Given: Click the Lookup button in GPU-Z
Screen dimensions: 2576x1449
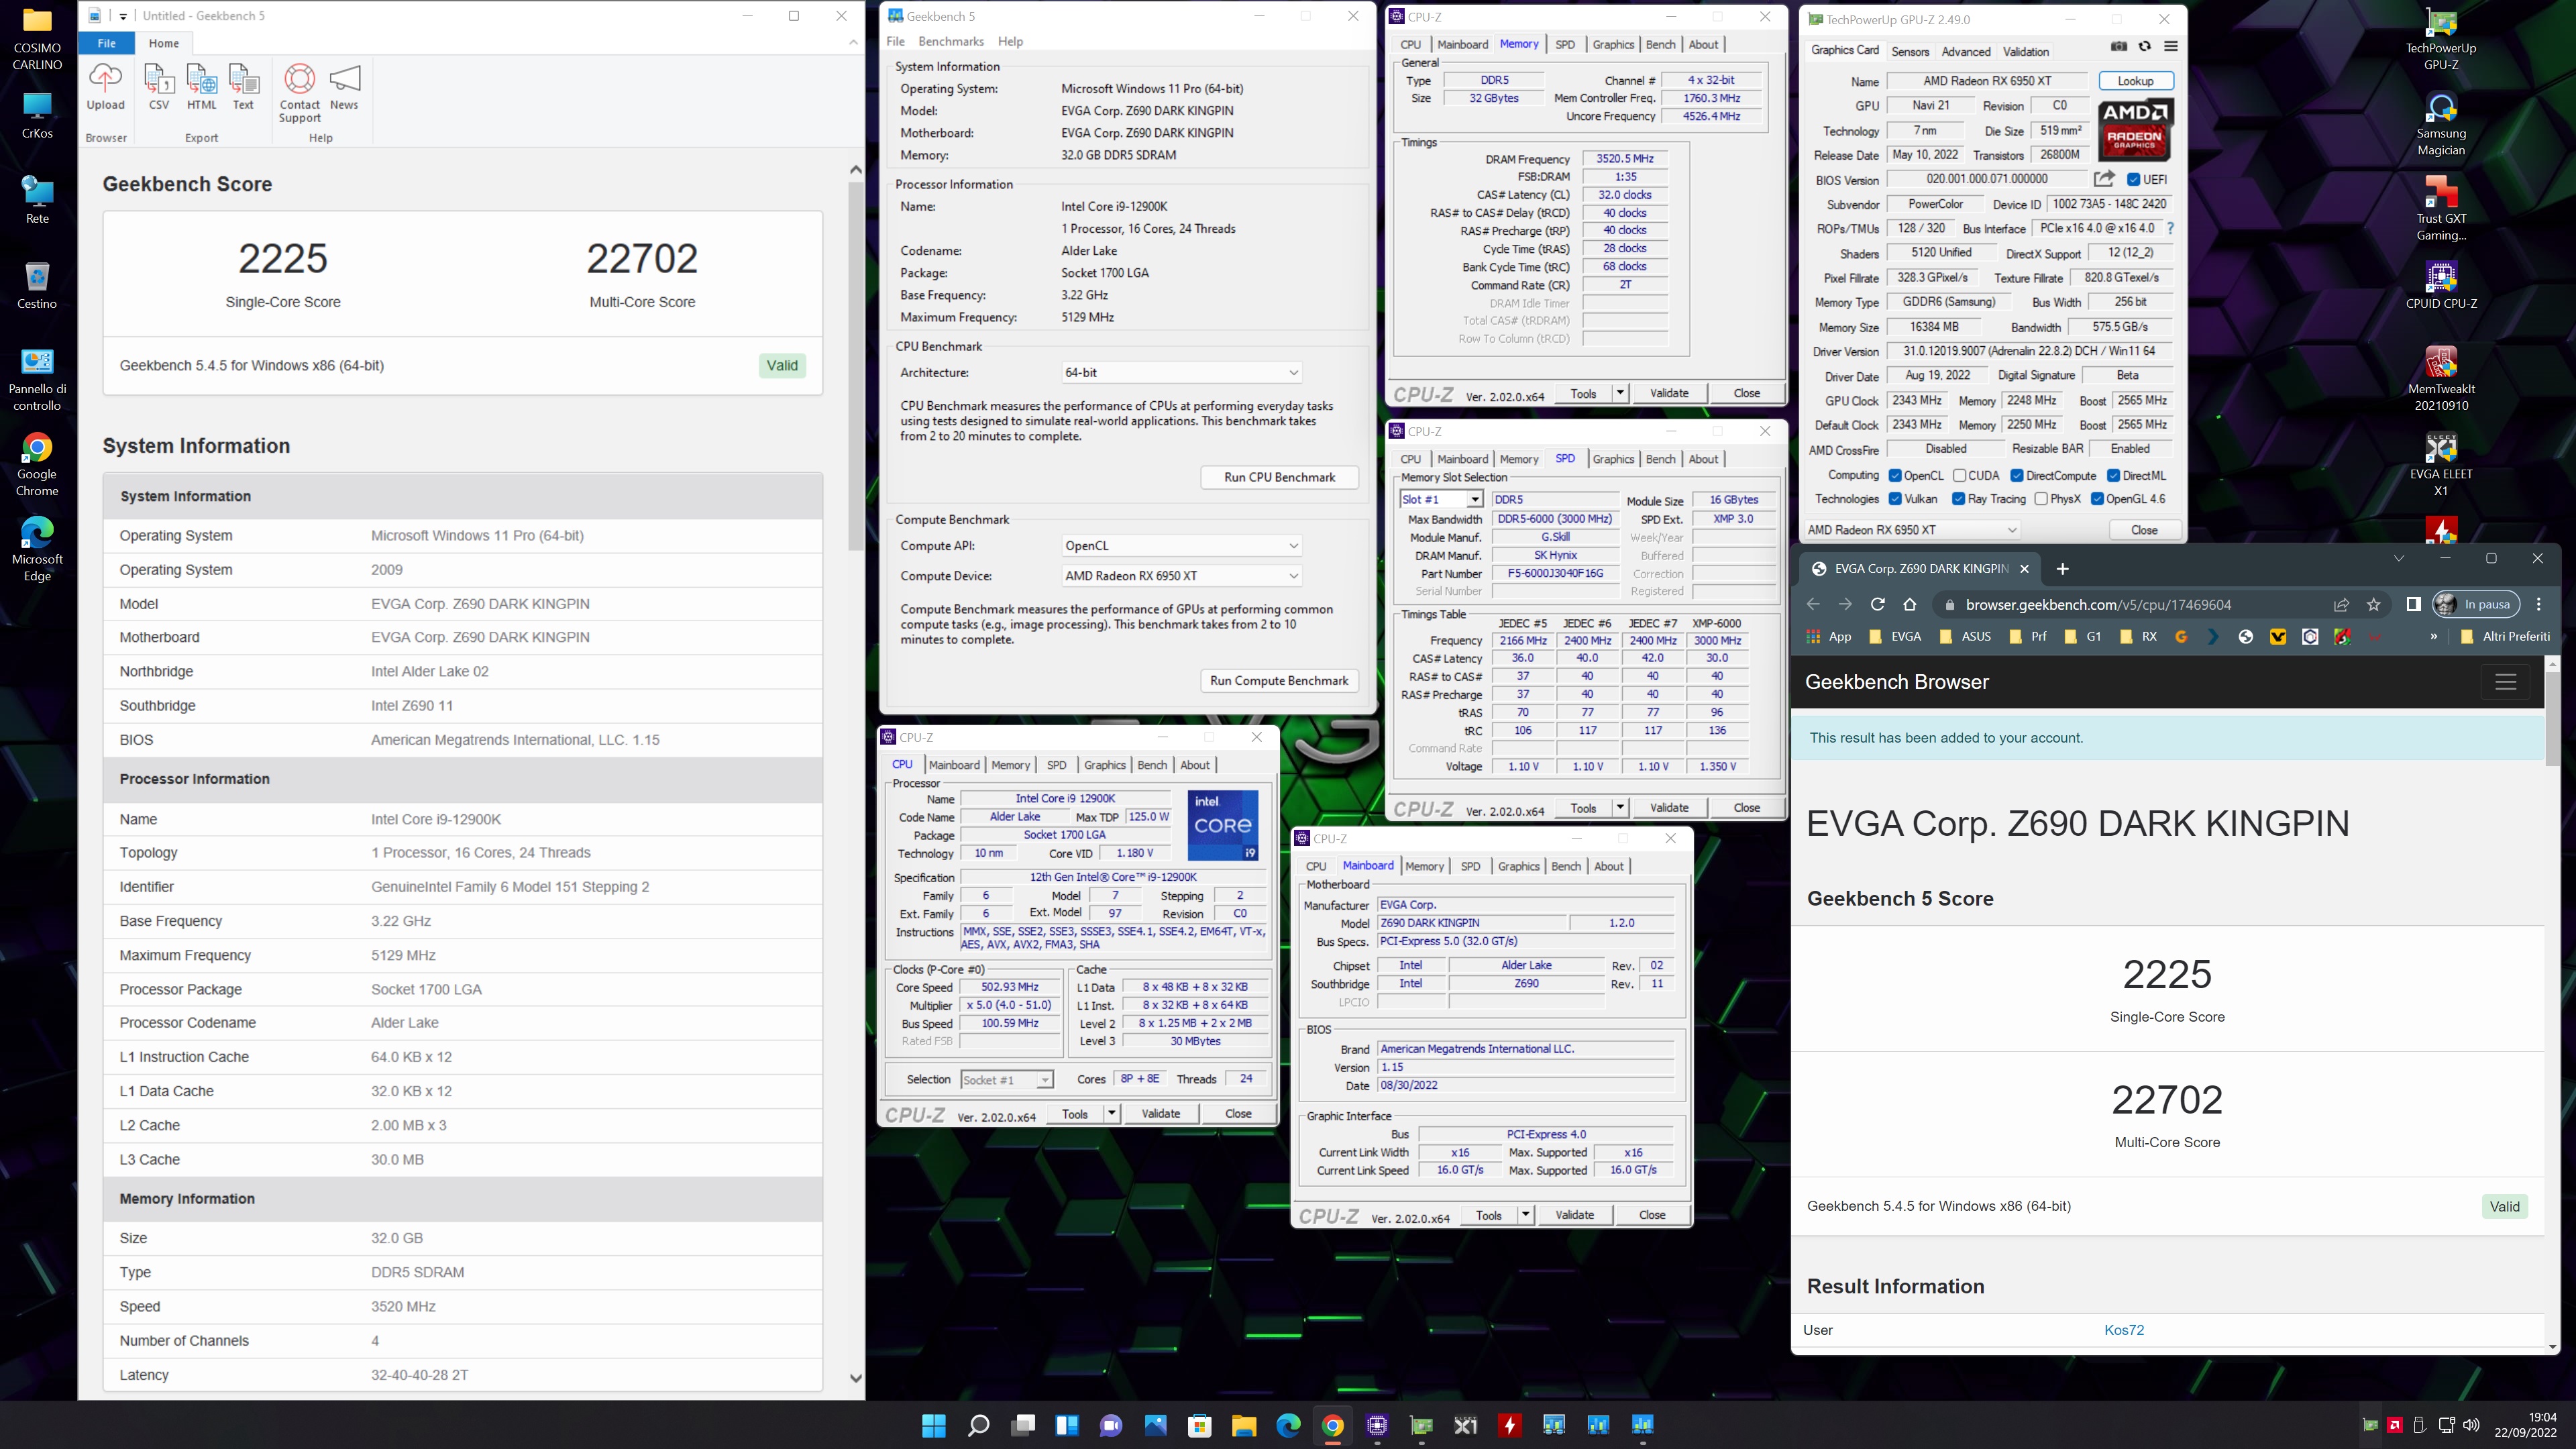Looking at the screenshot, I should [x=2135, y=81].
